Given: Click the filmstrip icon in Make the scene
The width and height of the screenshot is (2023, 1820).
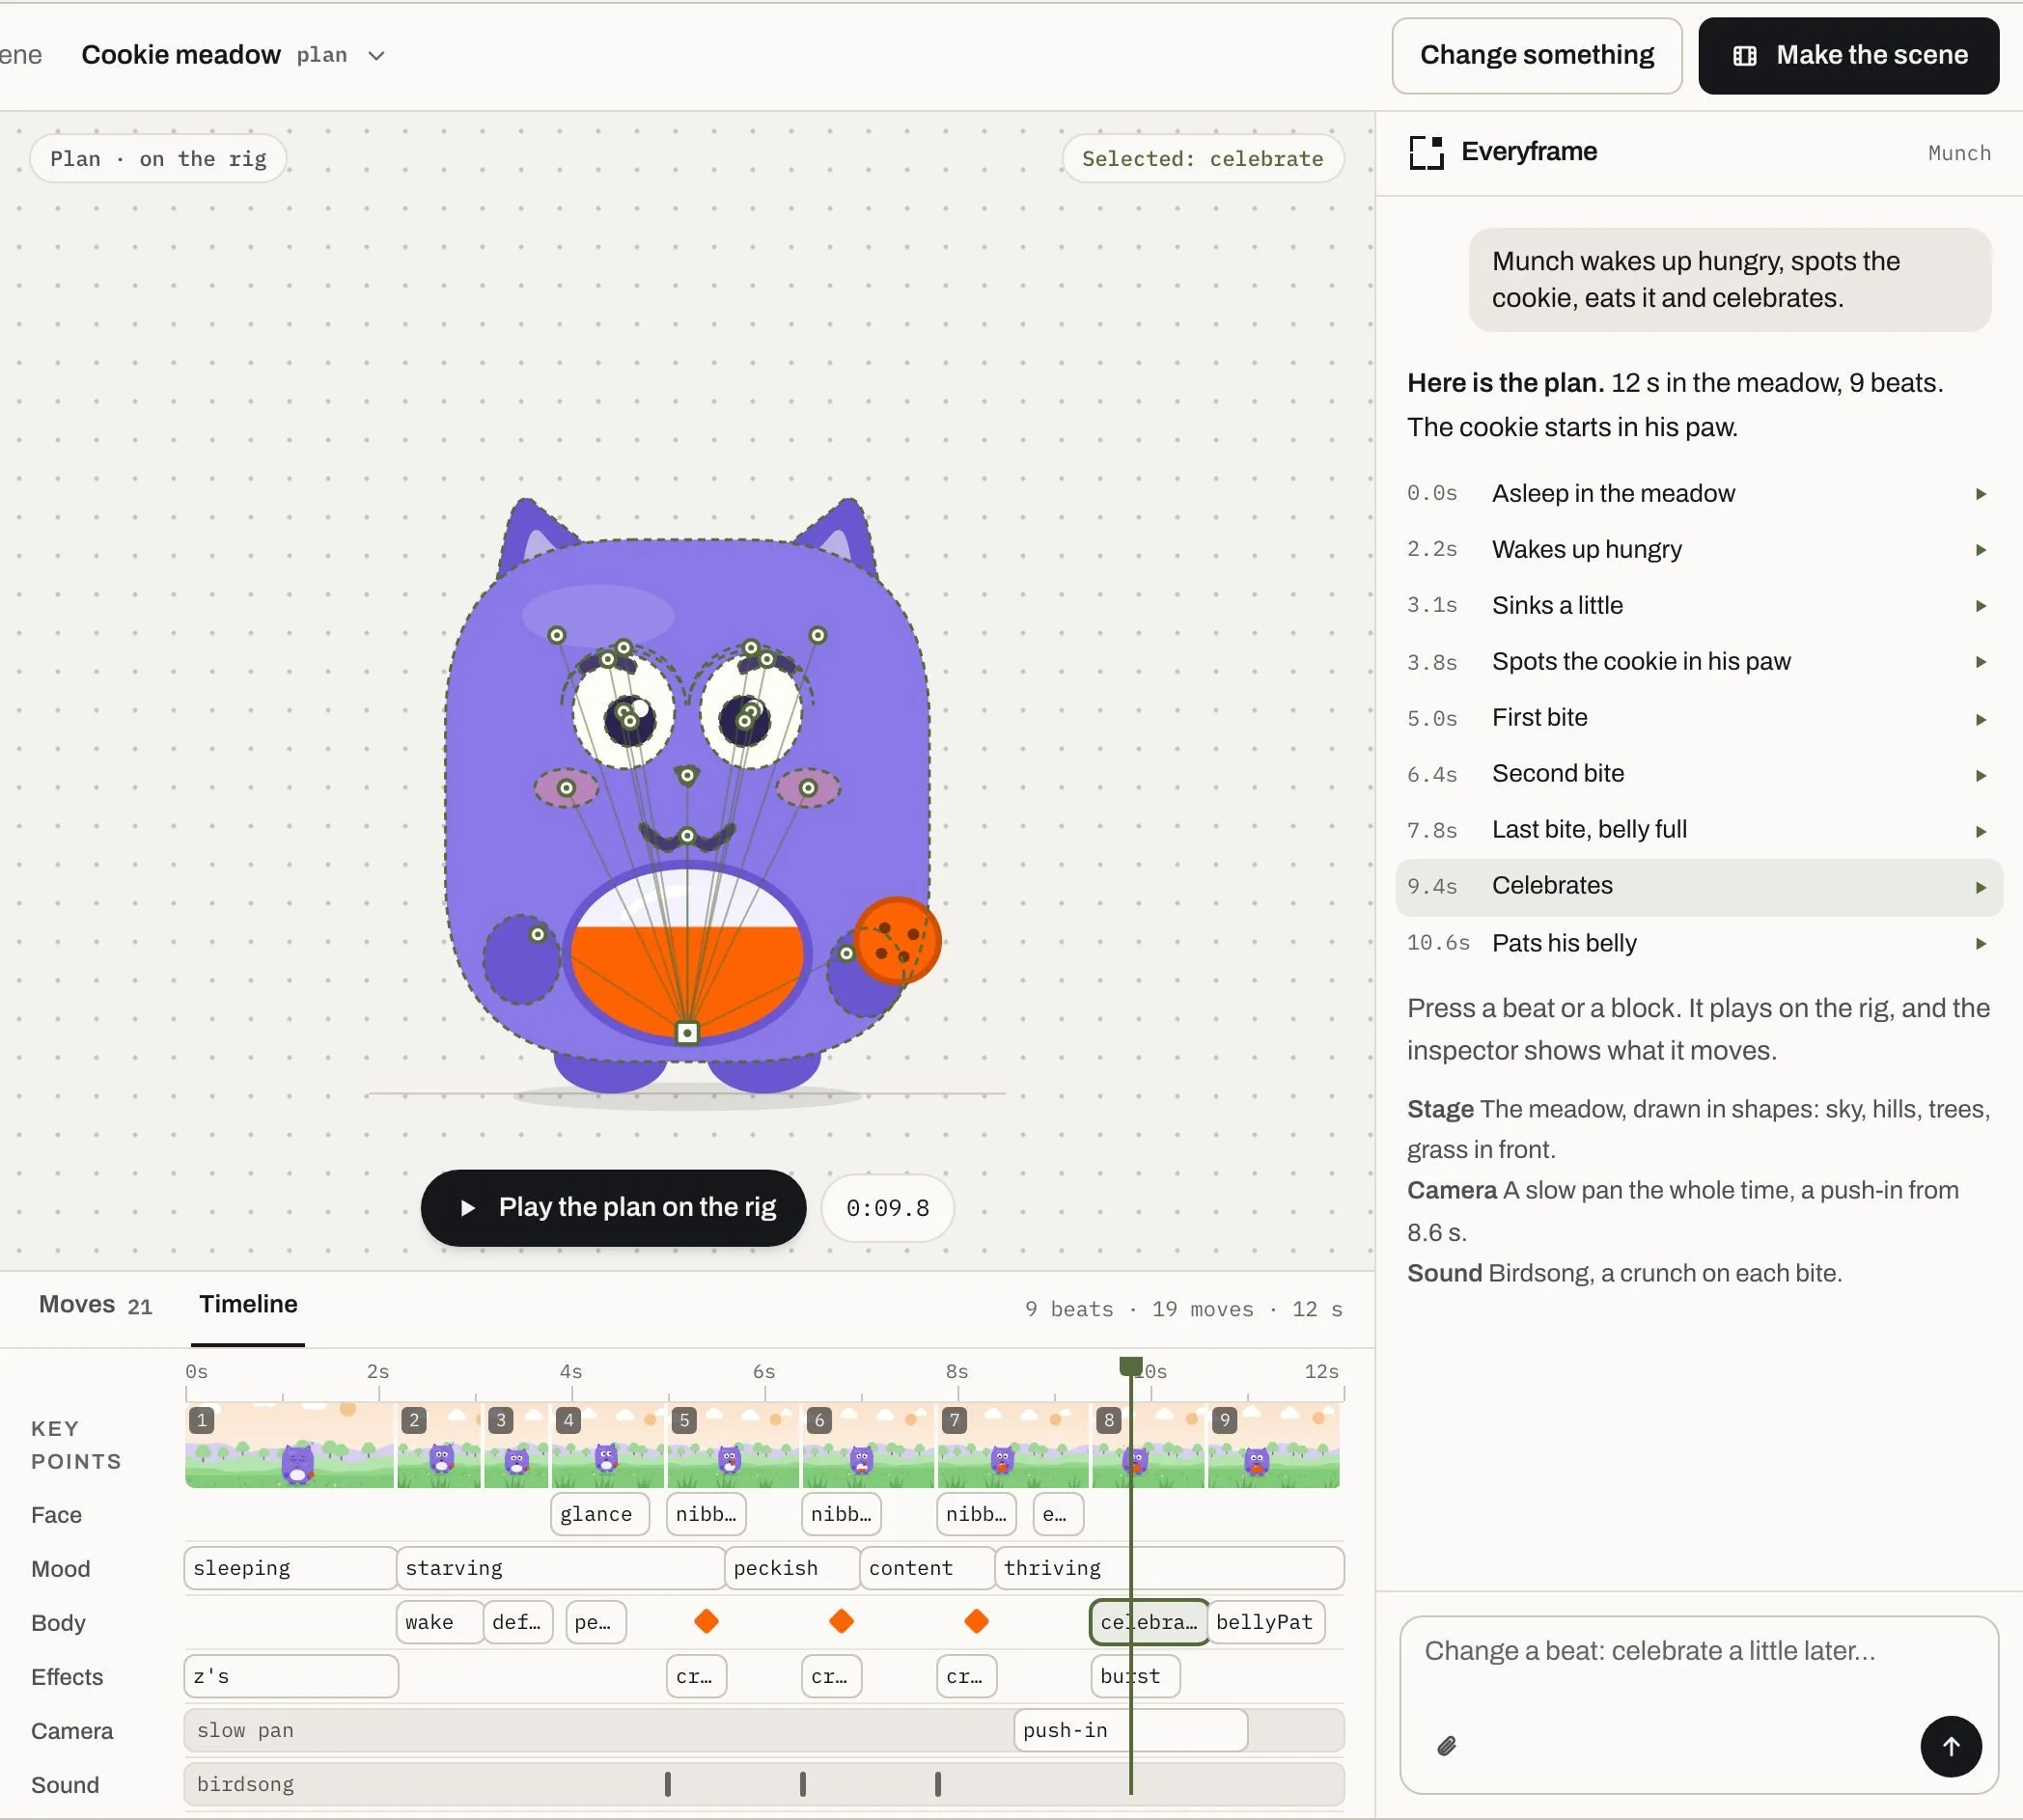Looking at the screenshot, I should click(1744, 56).
